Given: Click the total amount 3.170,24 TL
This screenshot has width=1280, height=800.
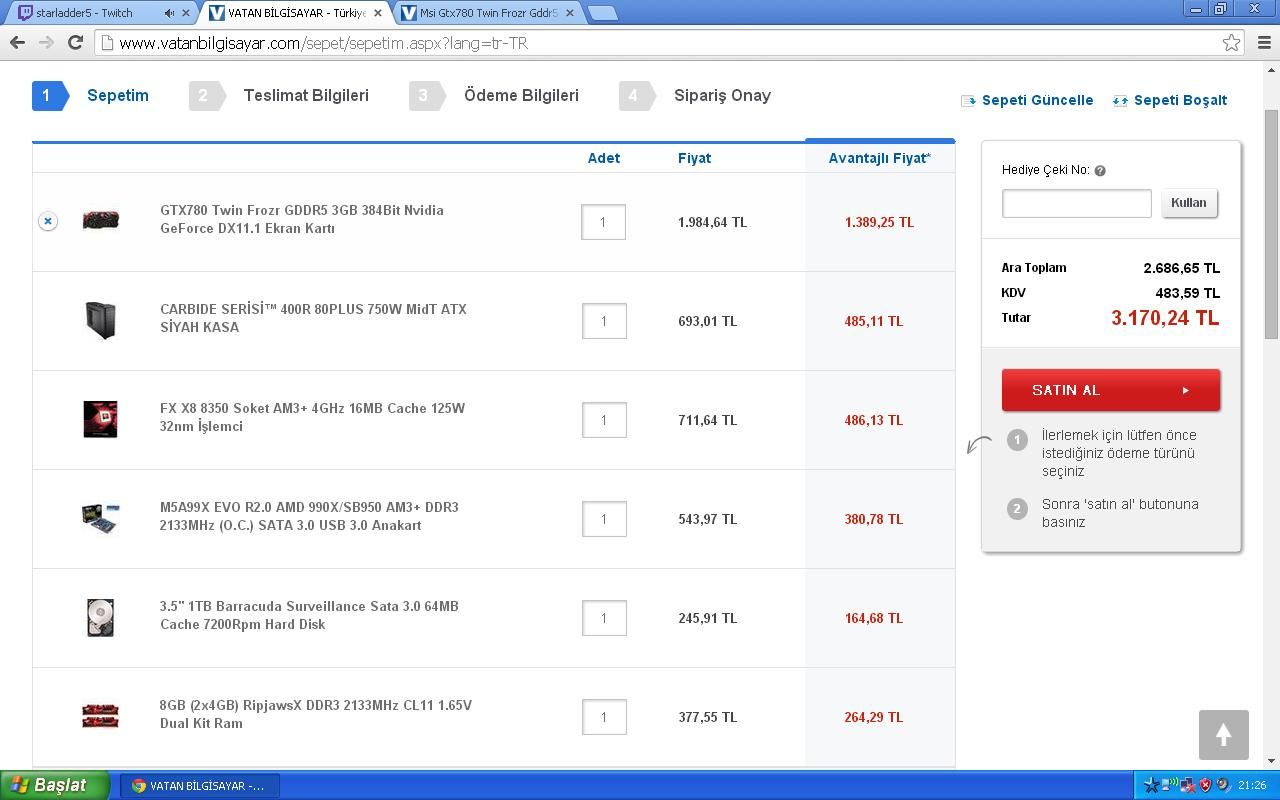Looking at the screenshot, I should 1165,318.
